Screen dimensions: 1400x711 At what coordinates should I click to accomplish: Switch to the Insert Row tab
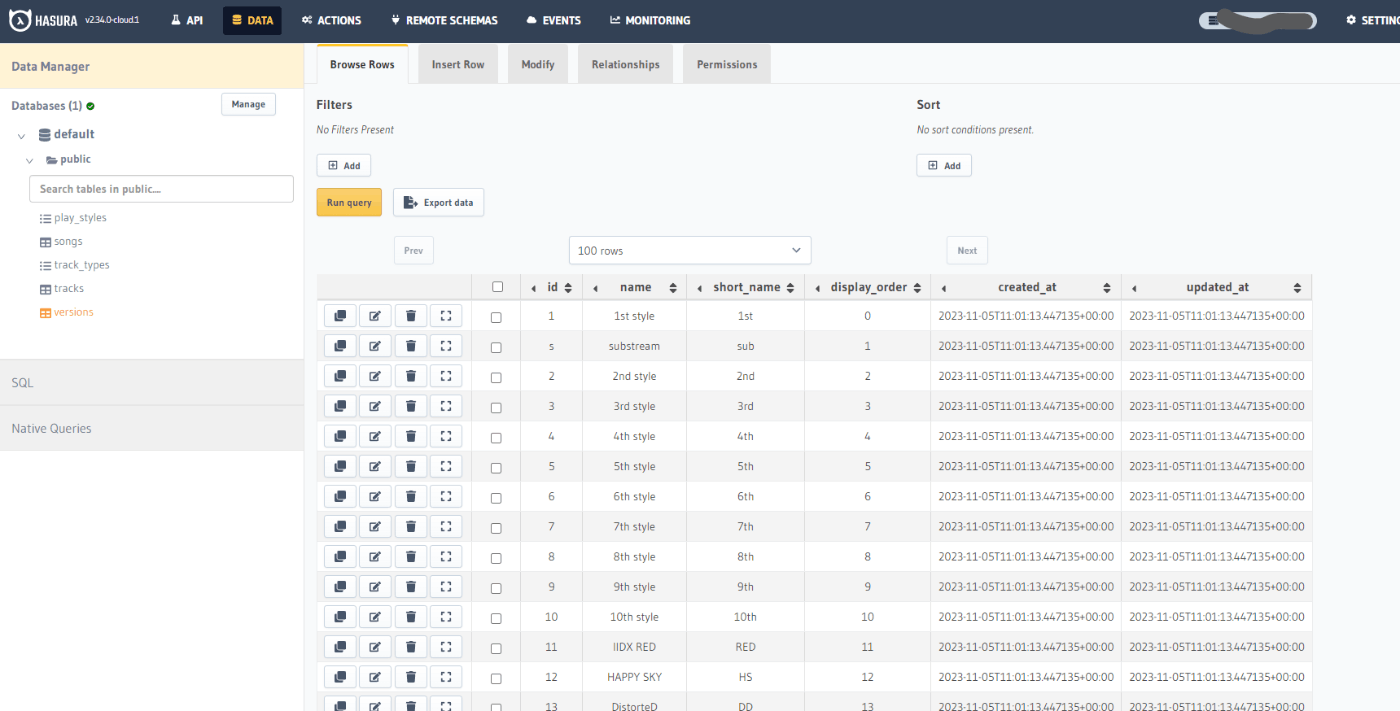click(x=458, y=64)
